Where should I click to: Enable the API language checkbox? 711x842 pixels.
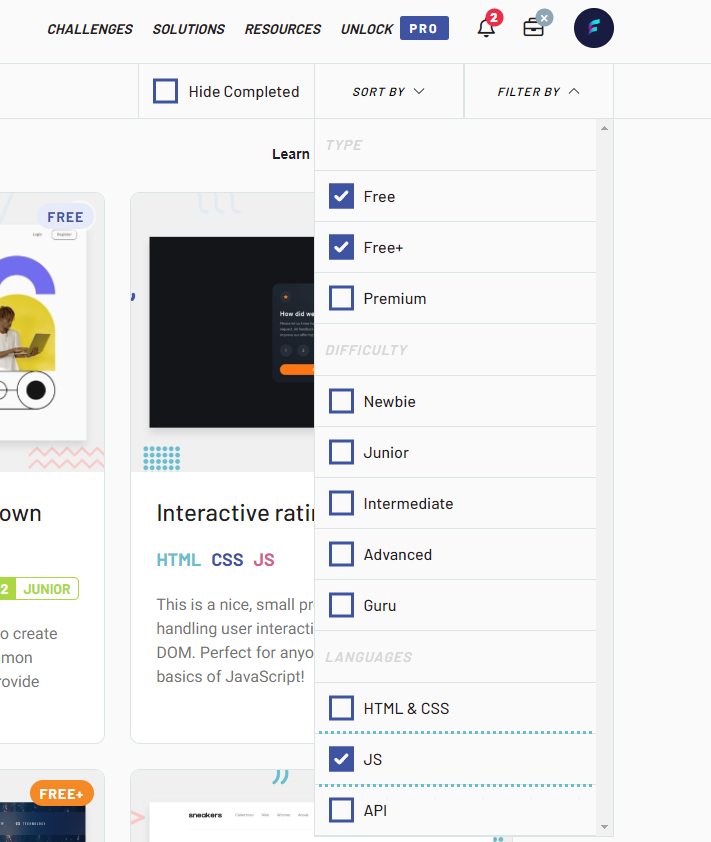[x=342, y=810]
